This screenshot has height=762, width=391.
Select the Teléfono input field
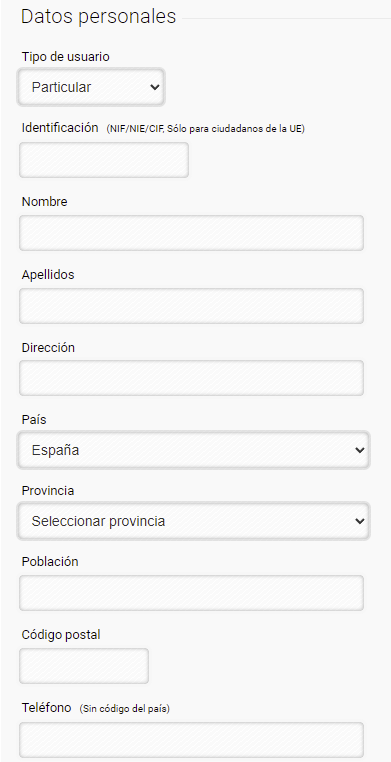point(191,740)
